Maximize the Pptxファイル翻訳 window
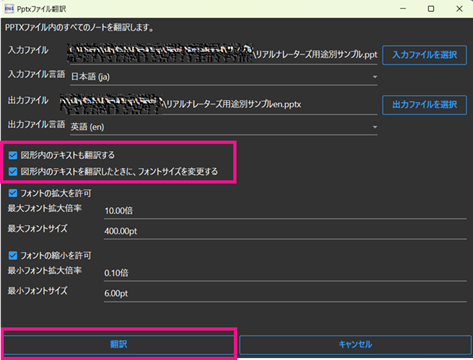The image size is (473, 360). pyautogui.click(x=431, y=9)
